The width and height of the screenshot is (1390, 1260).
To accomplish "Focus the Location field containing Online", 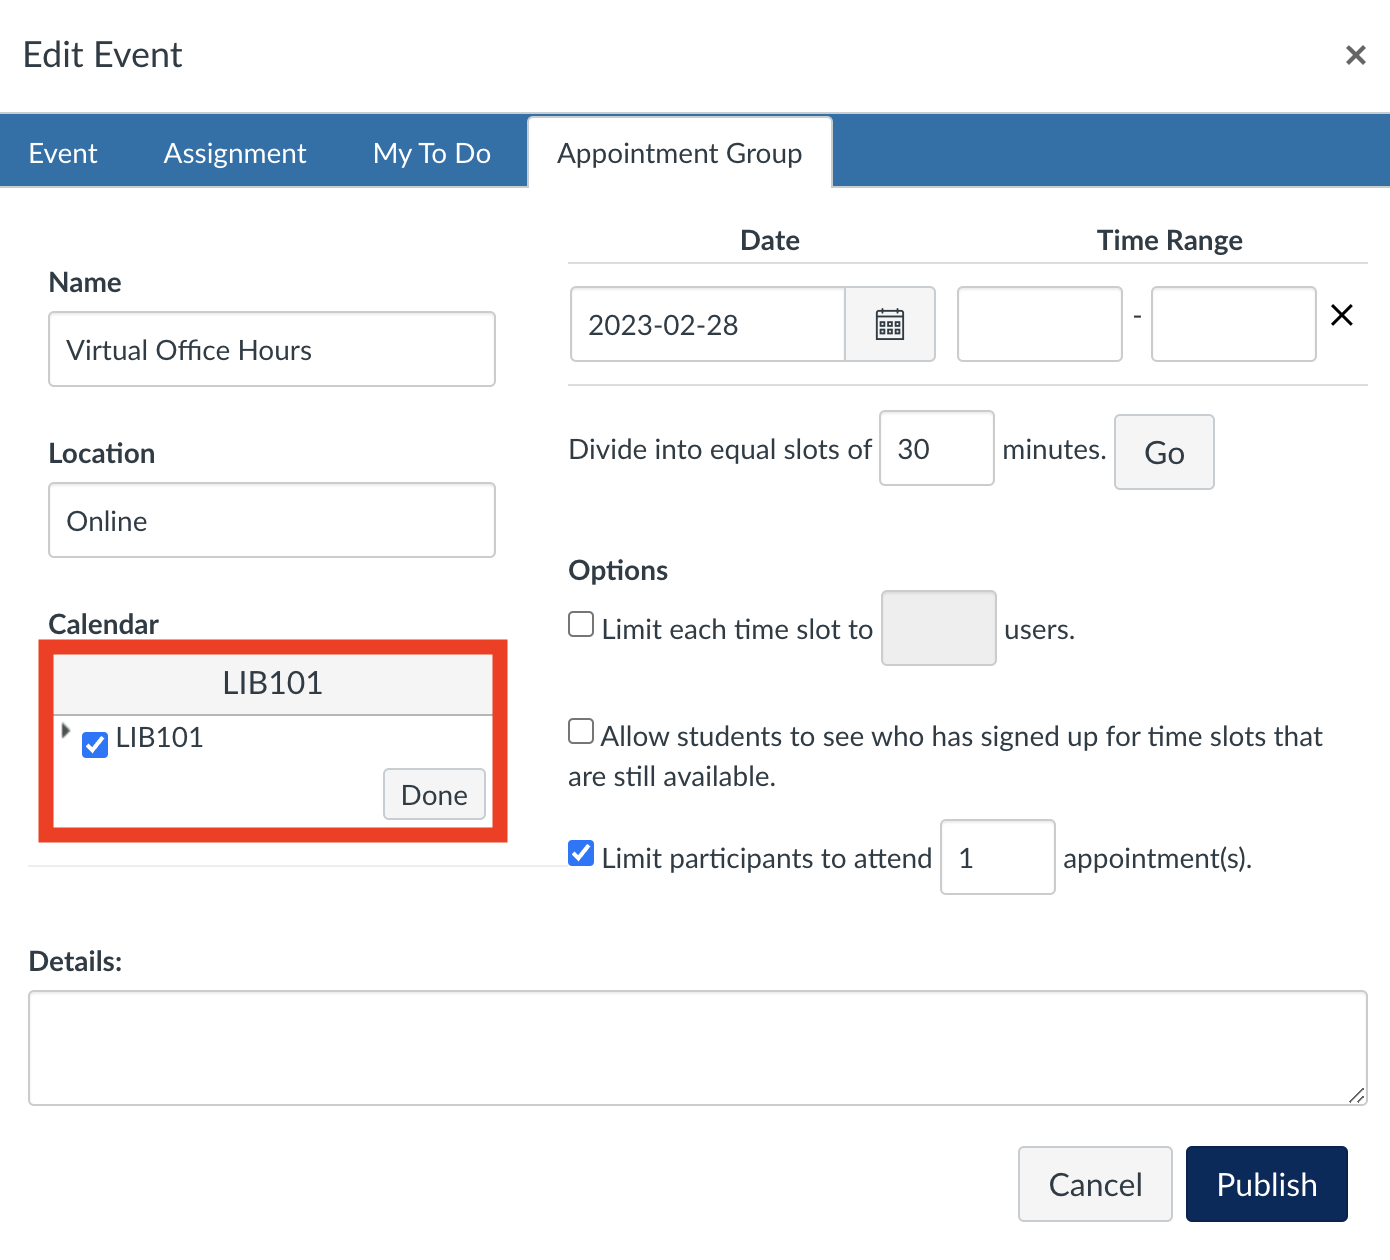I will (x=272, y=520).
